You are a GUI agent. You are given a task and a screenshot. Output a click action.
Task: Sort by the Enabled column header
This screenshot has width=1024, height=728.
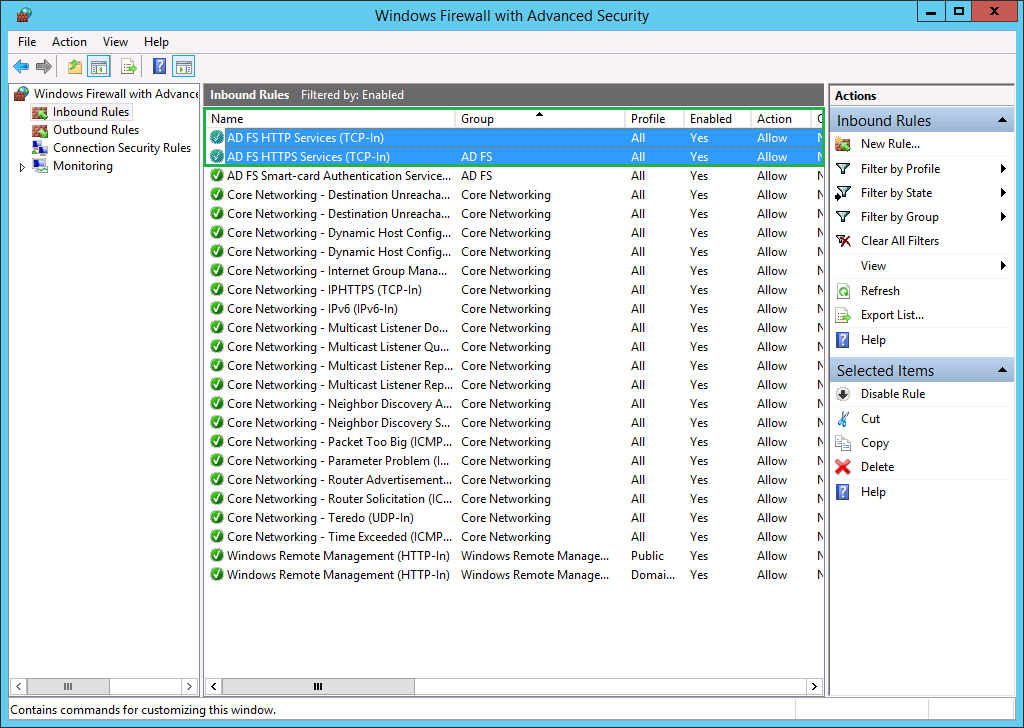(x=717, y=119)
